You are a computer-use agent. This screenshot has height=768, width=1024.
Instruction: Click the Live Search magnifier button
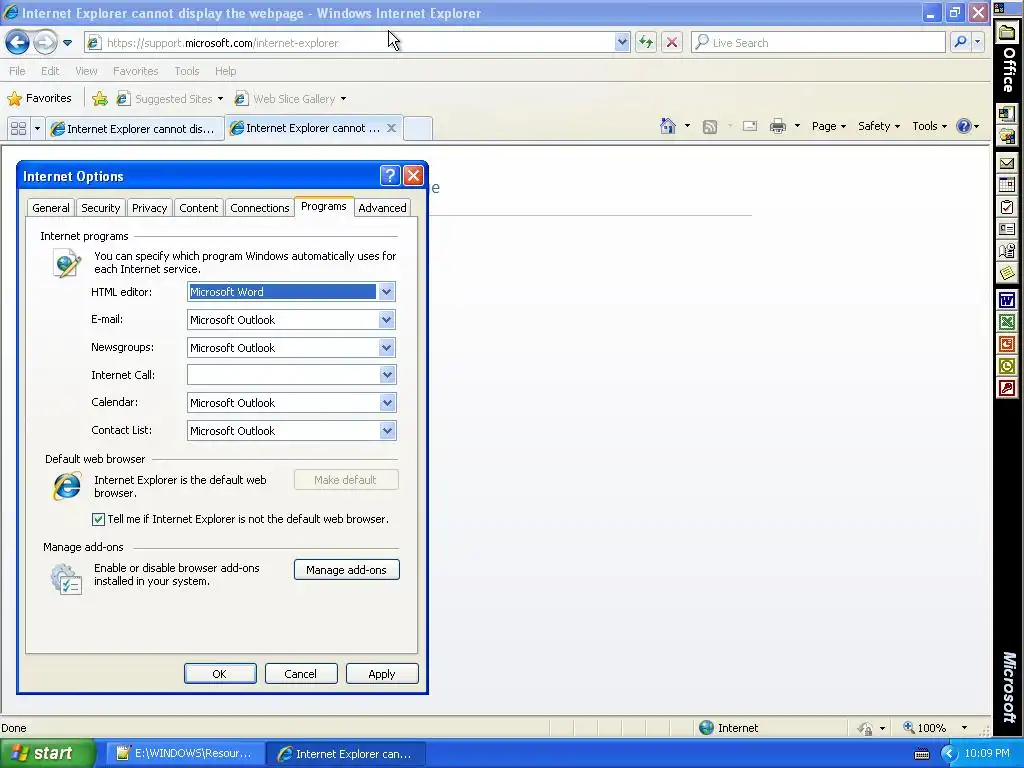tap(960, 42)
